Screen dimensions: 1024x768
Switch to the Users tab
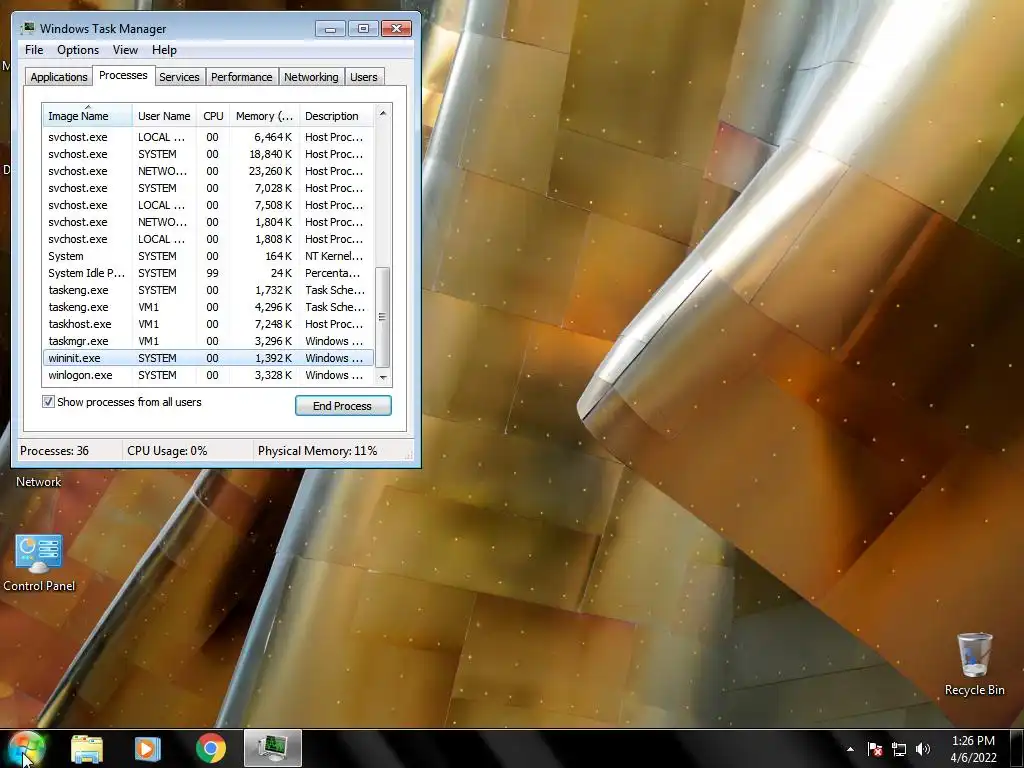pos(364,77)
